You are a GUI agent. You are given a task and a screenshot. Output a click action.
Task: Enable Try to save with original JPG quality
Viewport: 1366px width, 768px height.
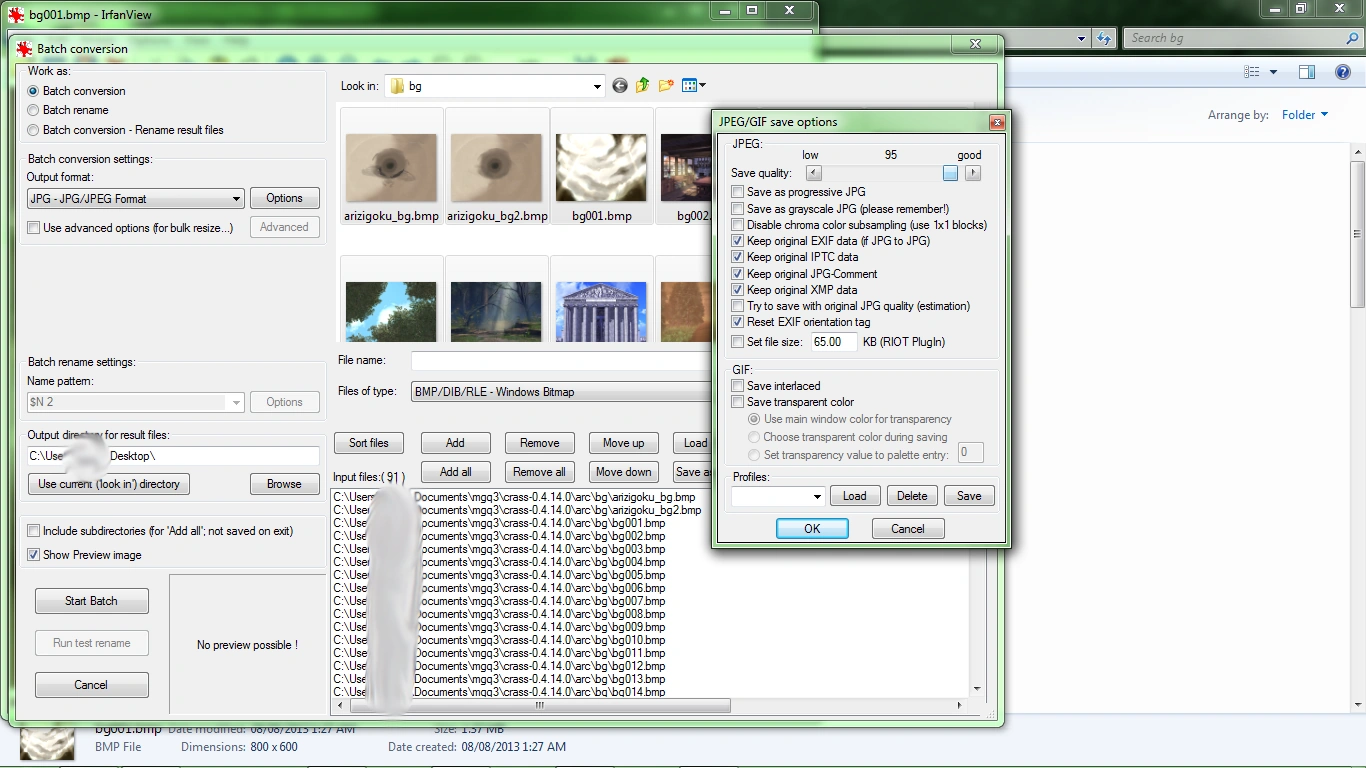coord(738,306)
